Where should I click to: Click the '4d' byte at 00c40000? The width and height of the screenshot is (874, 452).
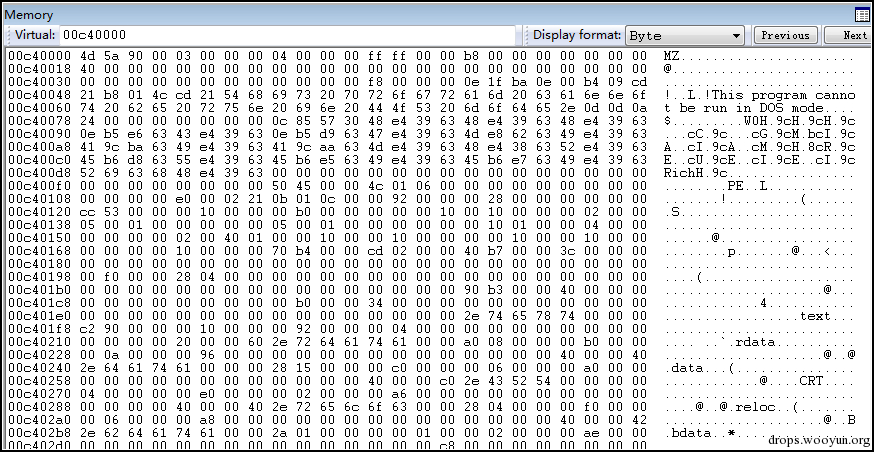point(88,56)
